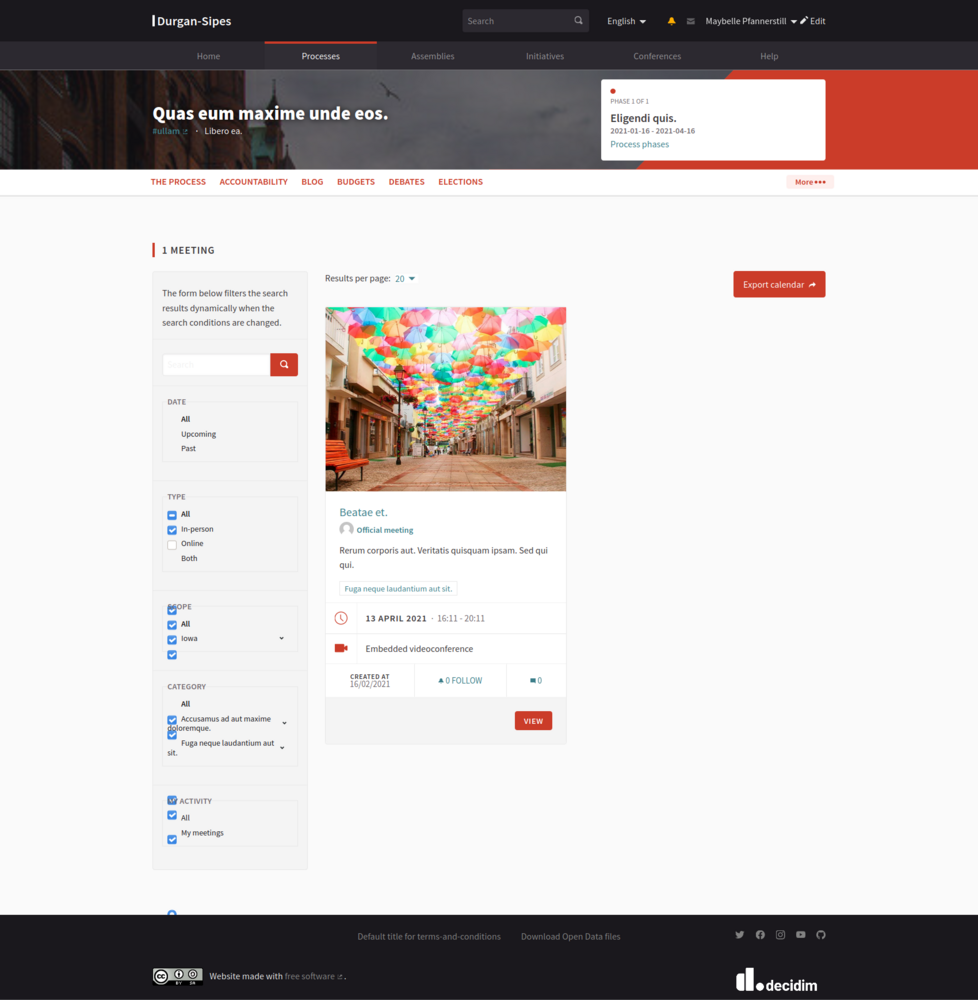Open the Instagram link in footer
Viewport: 978px width, 1000px height.
coord(780,935)
